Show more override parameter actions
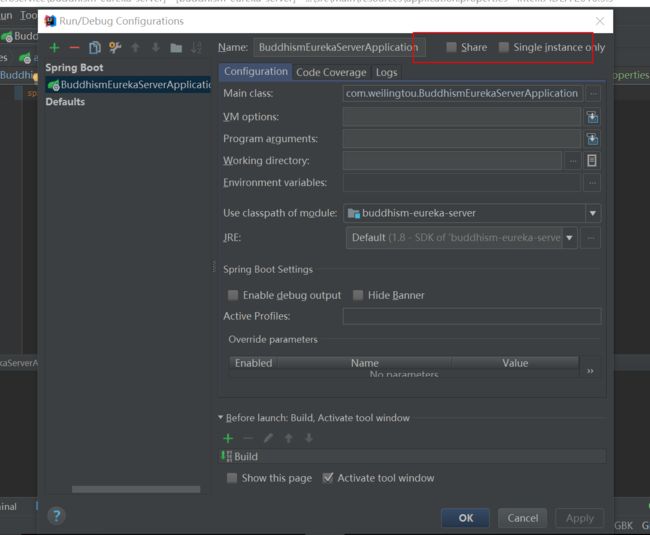The height and width of the screenshot is (535, 650). (590, 370)
